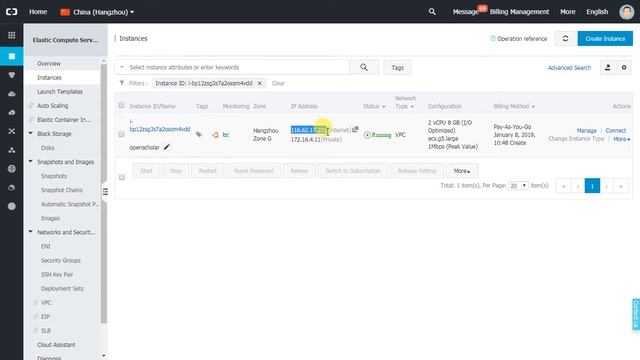Open monitoring chart icon for the instance
The width and height of the screenshot is (640, 360).
click(x=226, y=135)
